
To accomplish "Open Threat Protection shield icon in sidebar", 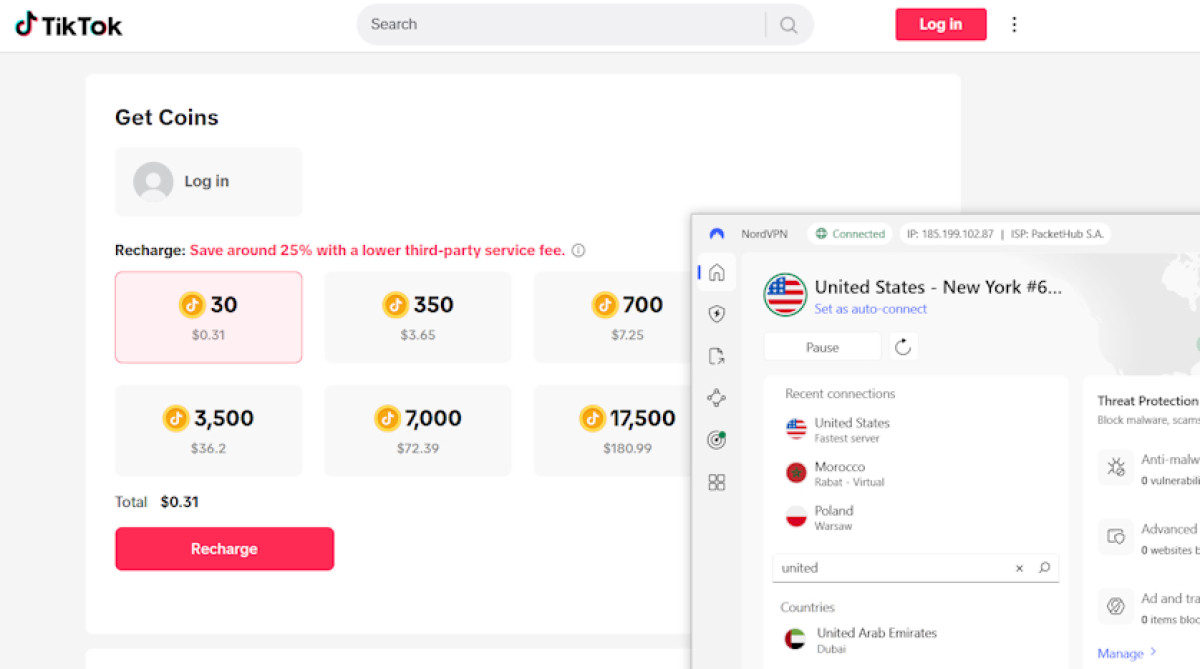I will coord(716,314).
